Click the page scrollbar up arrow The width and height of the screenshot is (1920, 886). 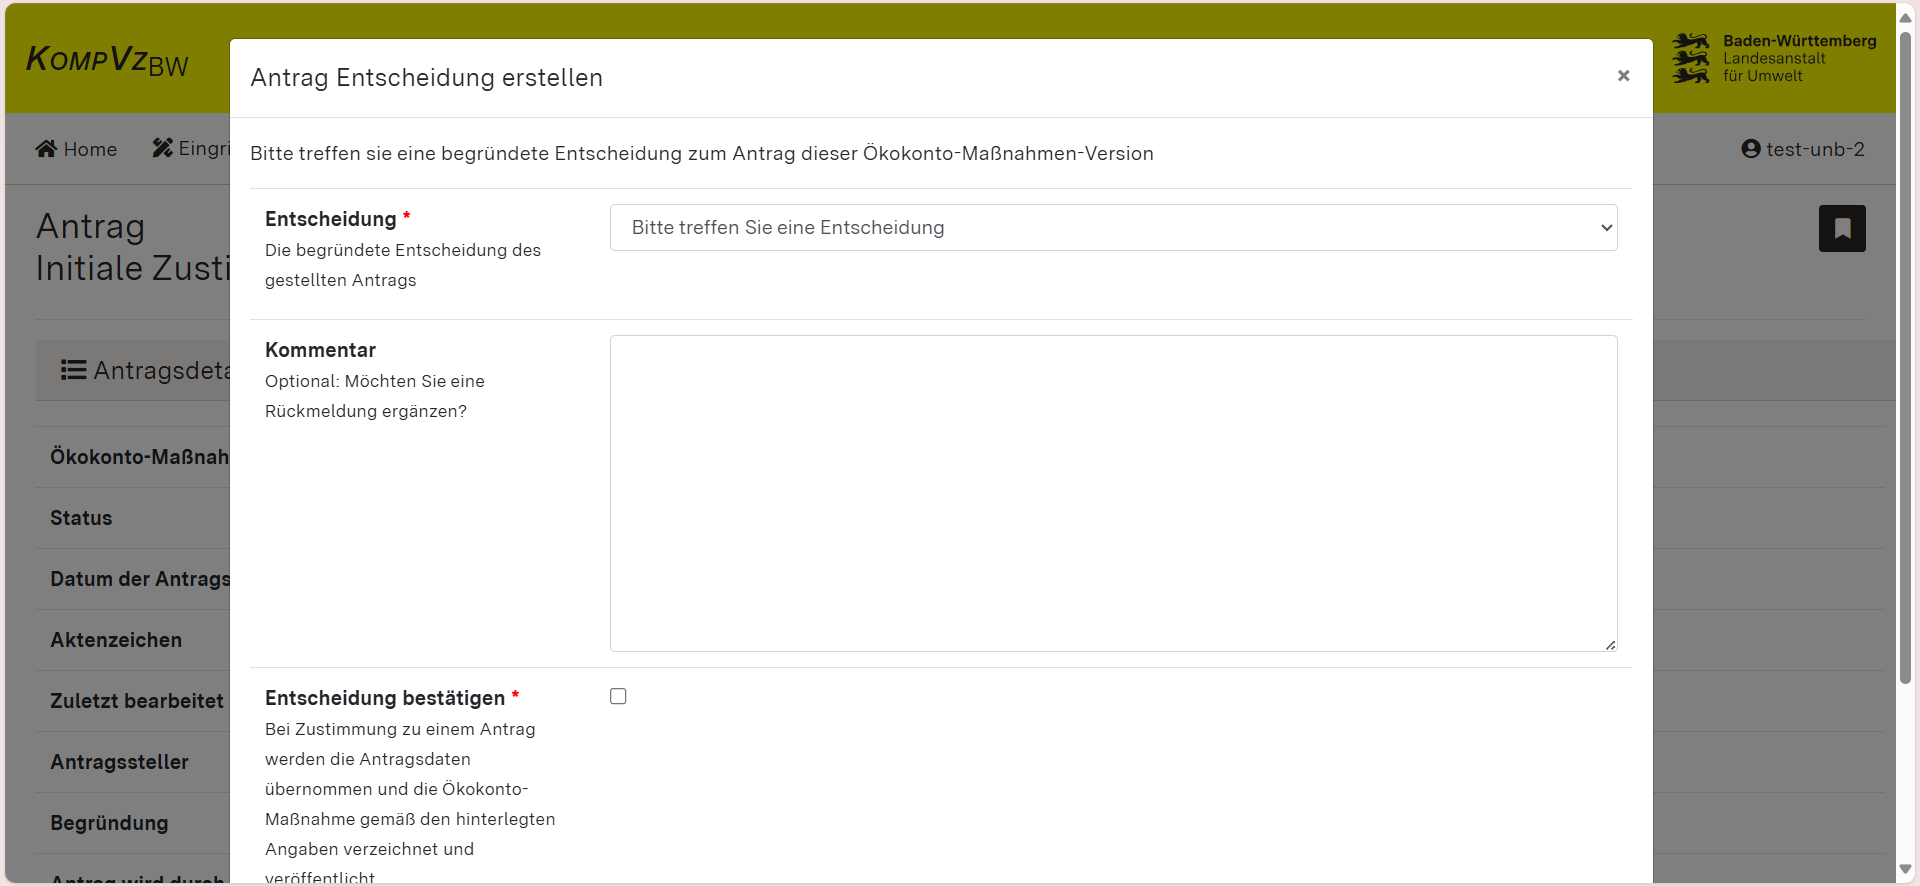click(x=1906, y=17)
